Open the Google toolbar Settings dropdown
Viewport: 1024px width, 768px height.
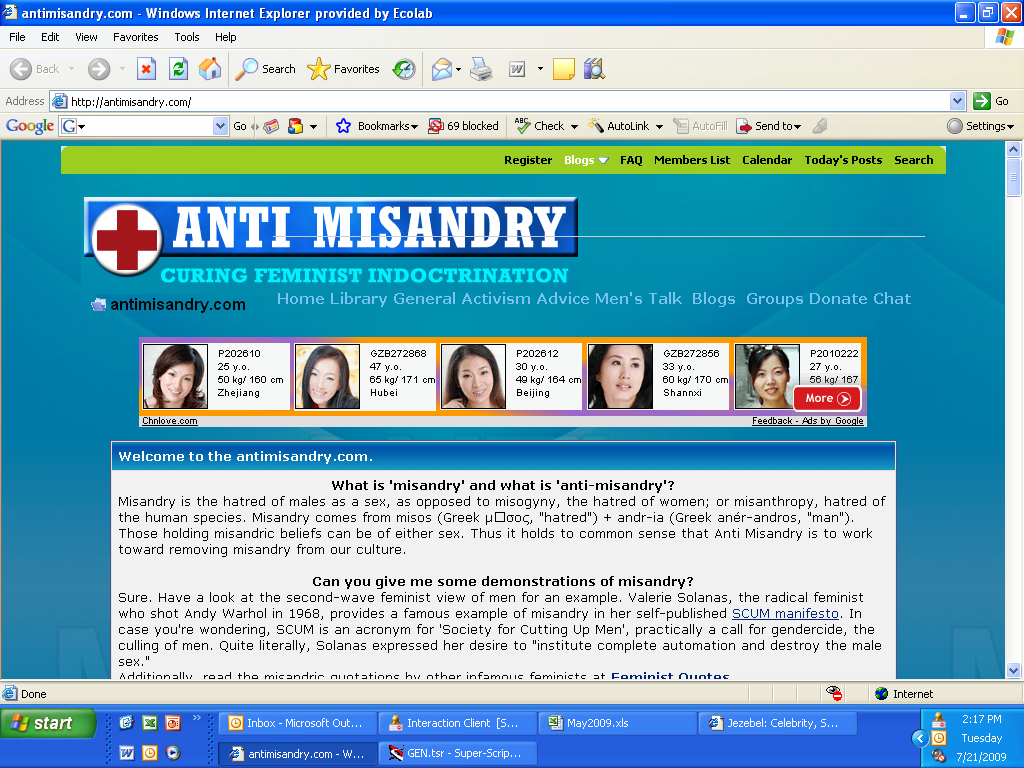coord(981,126)
